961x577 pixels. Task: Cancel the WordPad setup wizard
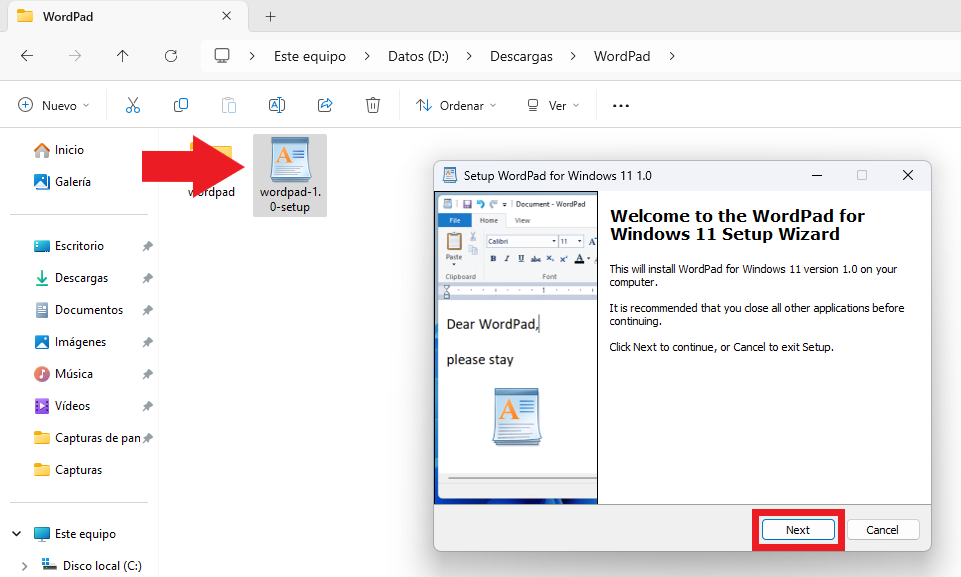(x=882, y=530)
